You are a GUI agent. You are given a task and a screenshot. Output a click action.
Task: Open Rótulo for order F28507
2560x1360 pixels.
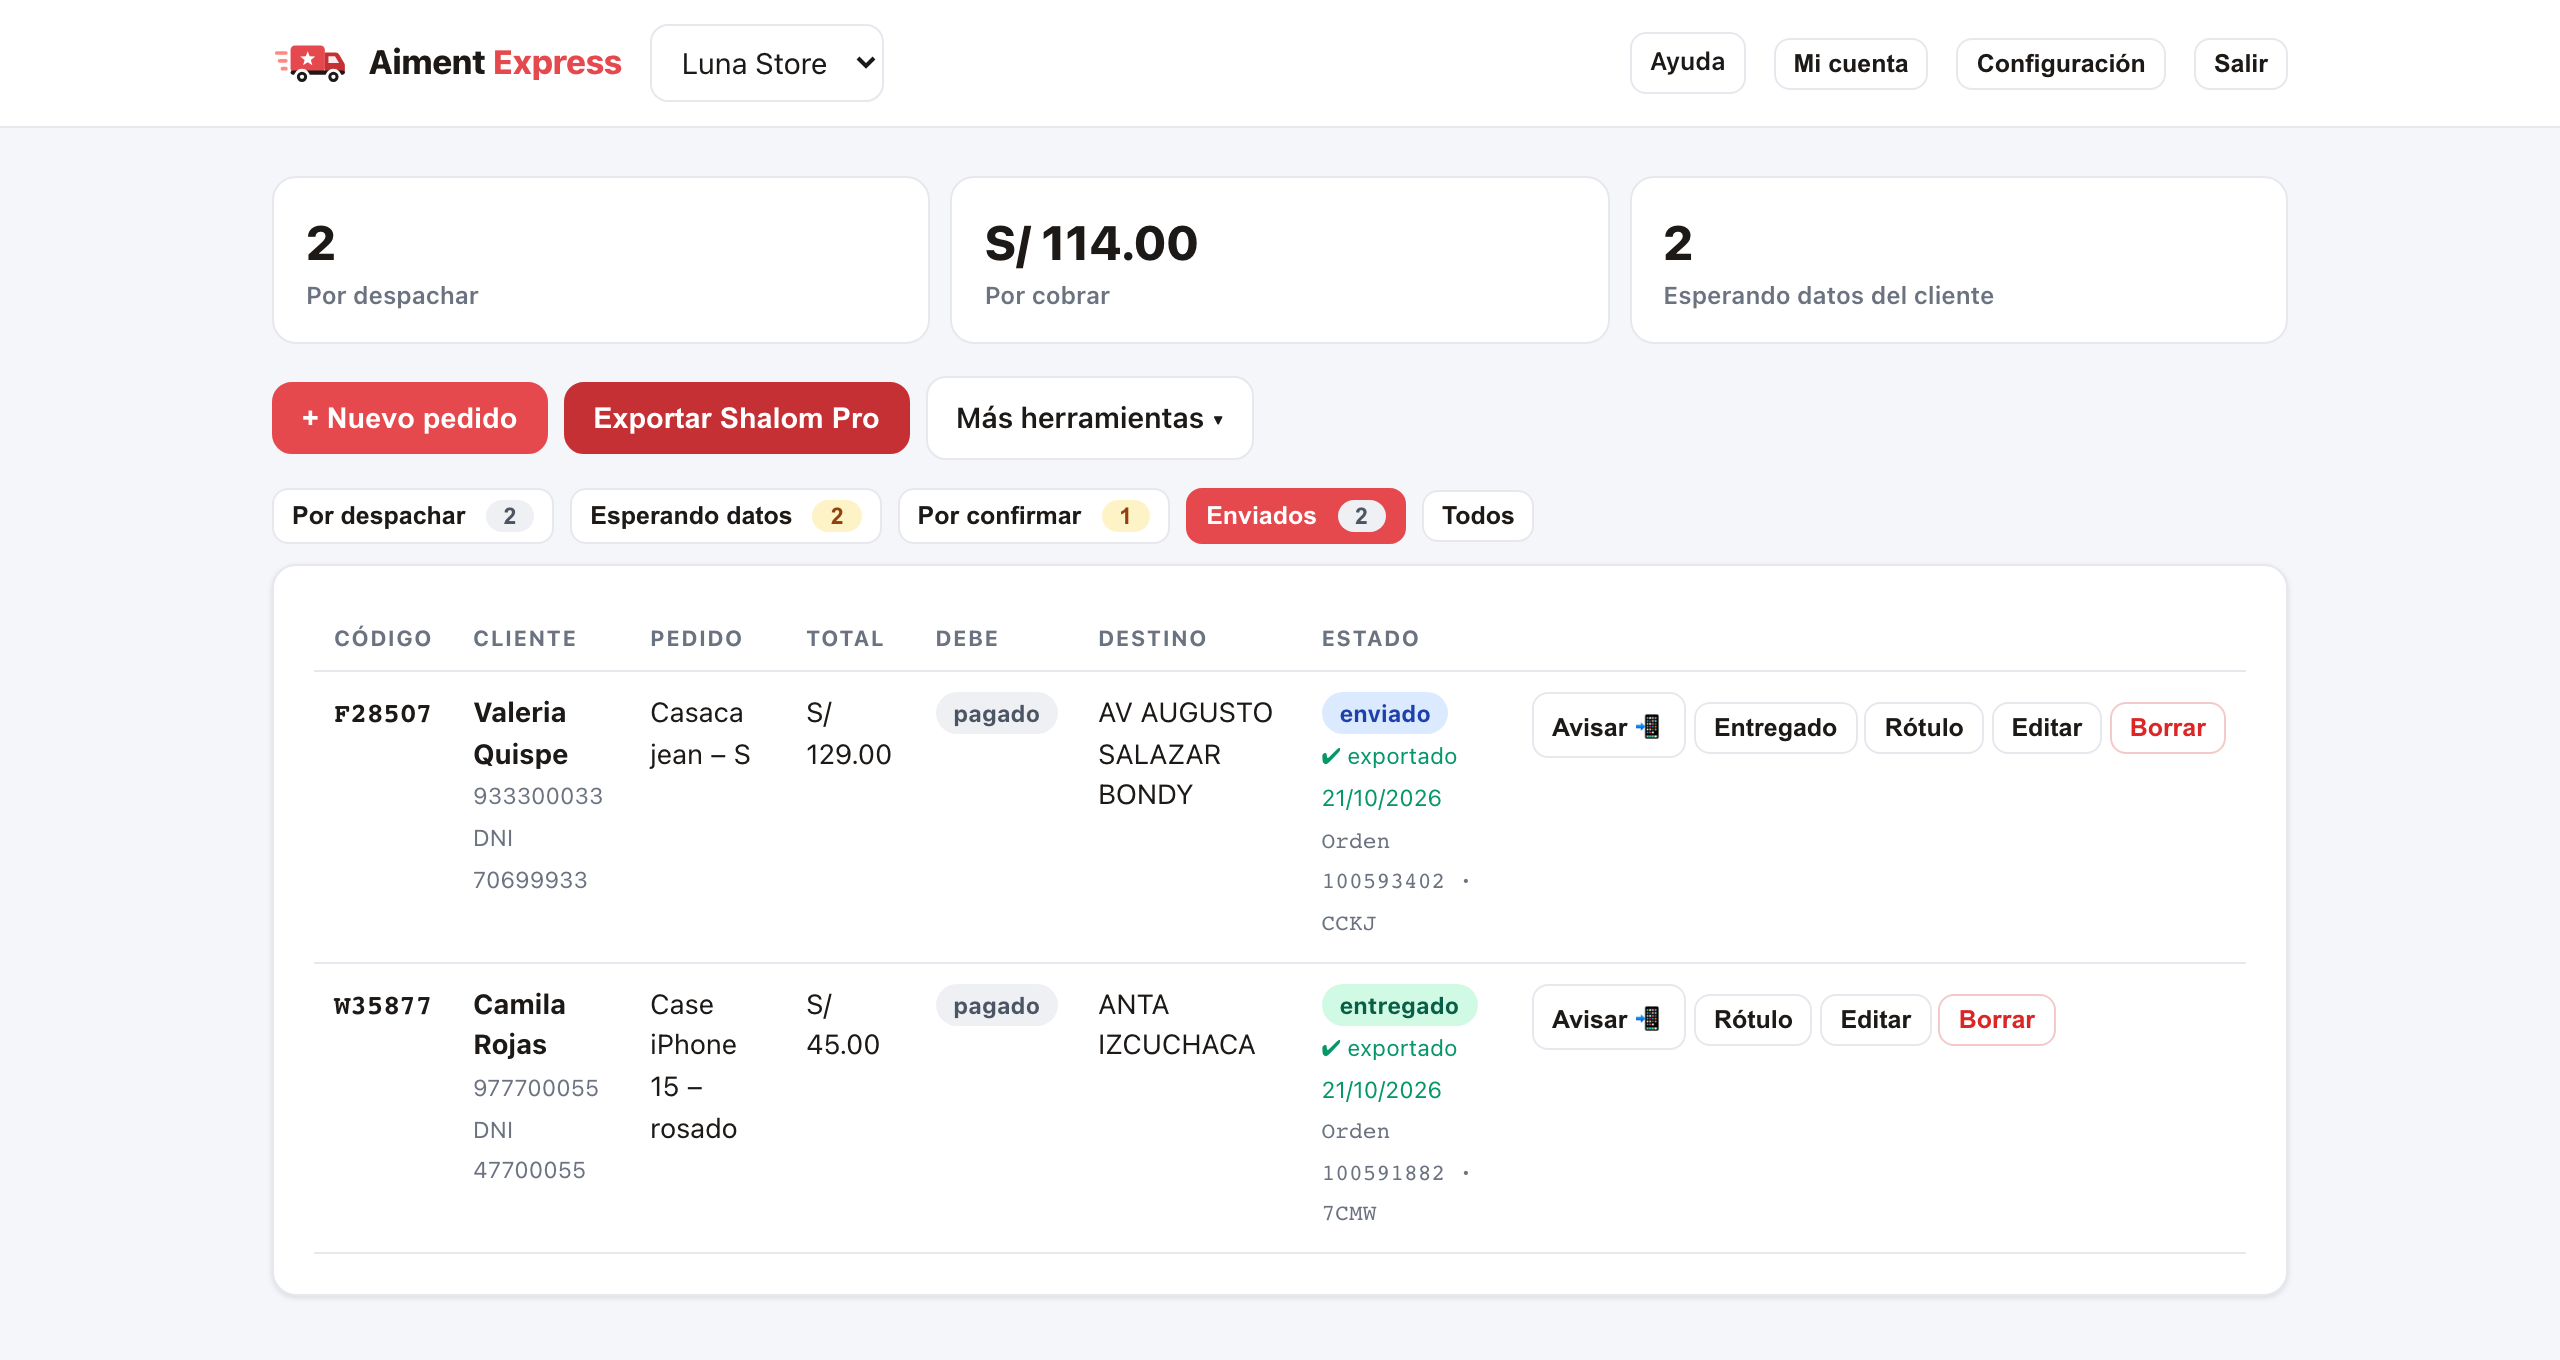click(1923, 727)
